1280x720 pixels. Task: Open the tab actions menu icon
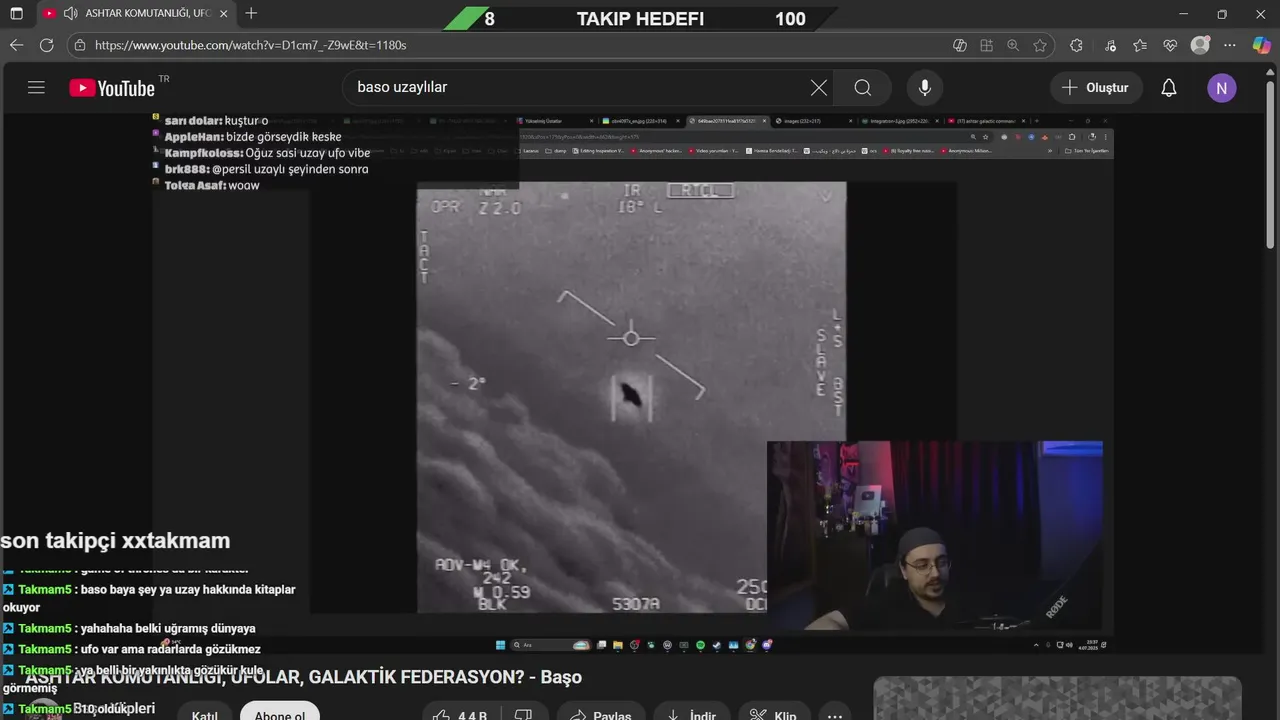[16, 14]
